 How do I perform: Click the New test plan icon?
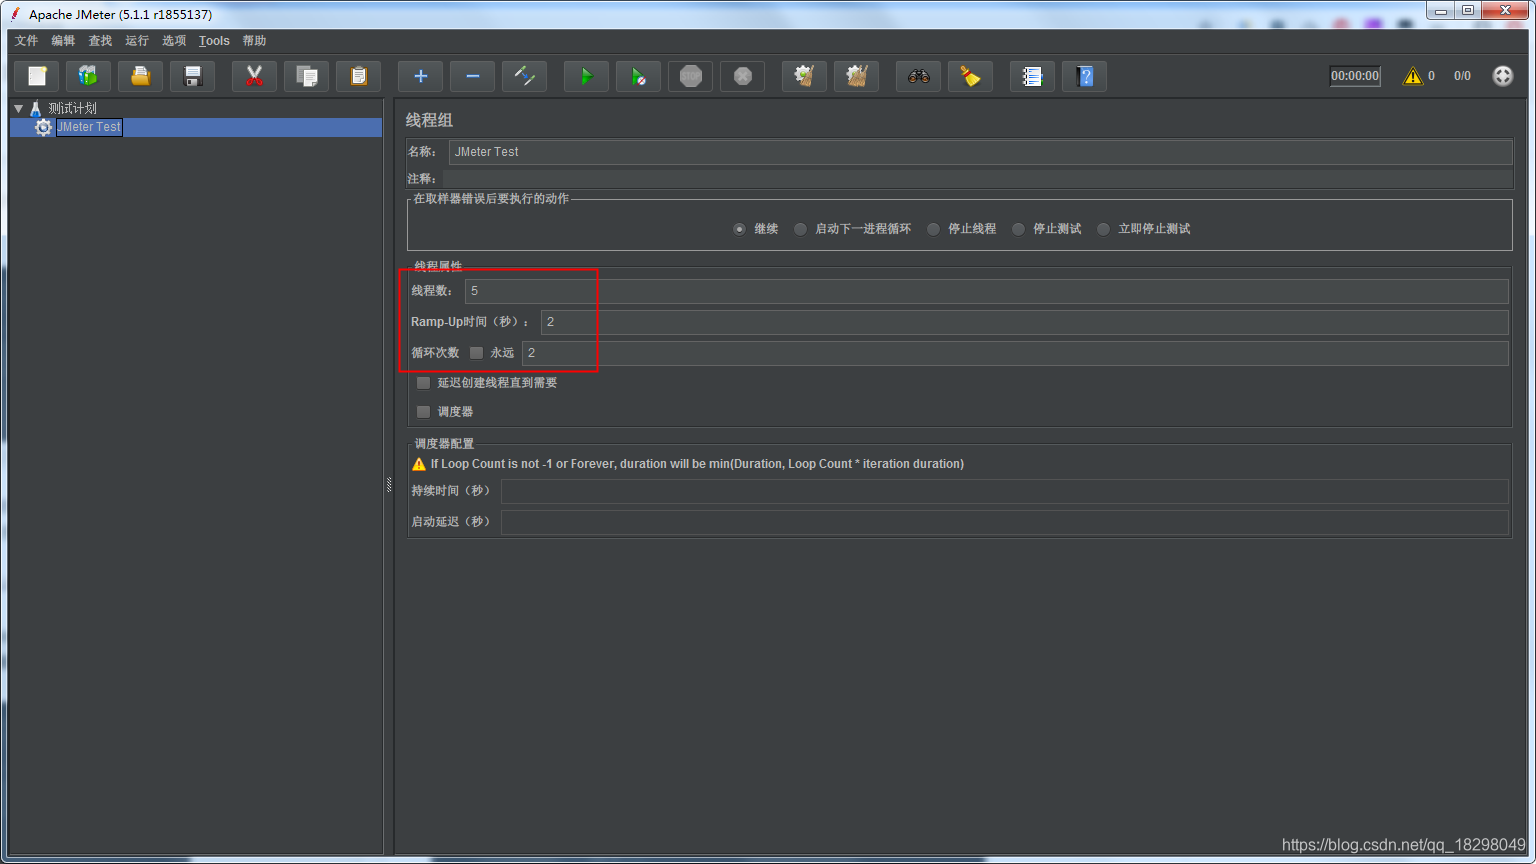pos(37,76)
